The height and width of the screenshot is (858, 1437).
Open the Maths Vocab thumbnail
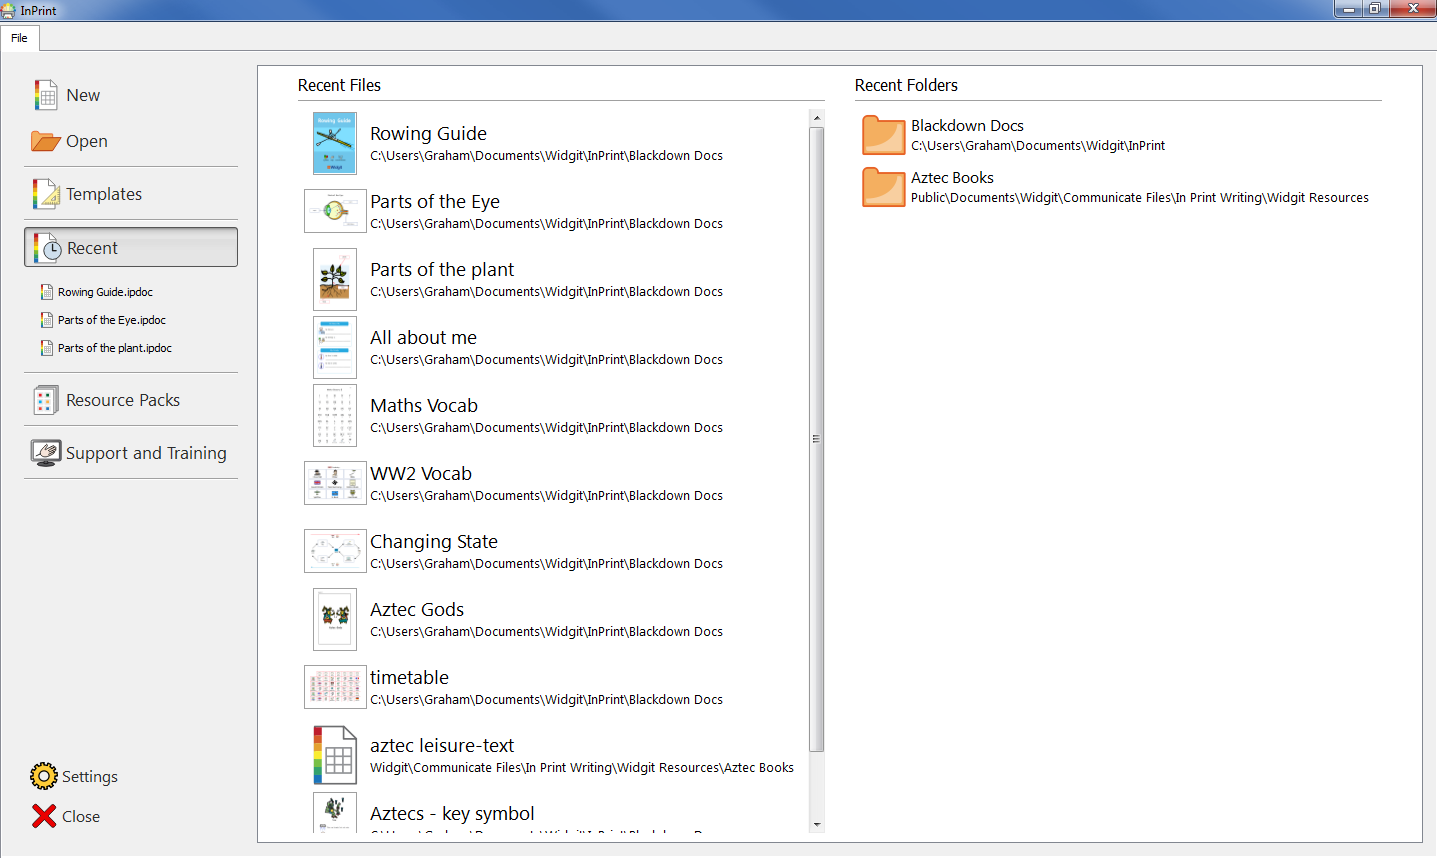coord(335,415)
